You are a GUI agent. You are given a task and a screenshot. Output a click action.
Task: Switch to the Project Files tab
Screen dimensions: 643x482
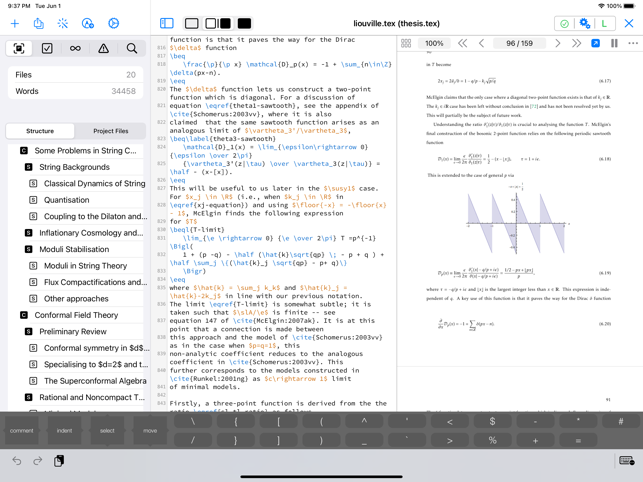[x=110, y=131]
